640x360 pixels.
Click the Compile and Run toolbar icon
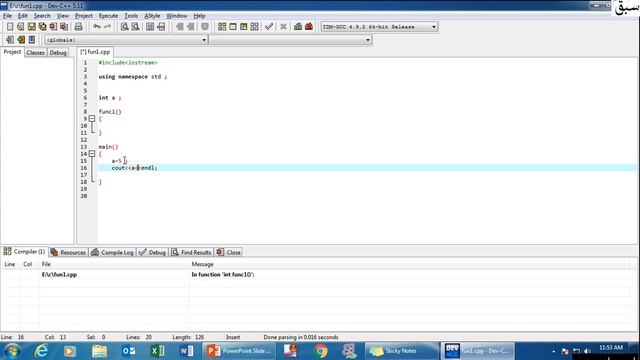(x=244, y=27)
